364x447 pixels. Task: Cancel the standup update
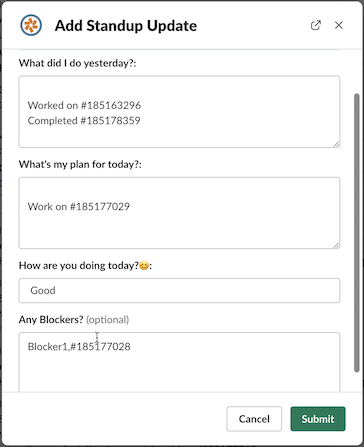tap(254, 419)
